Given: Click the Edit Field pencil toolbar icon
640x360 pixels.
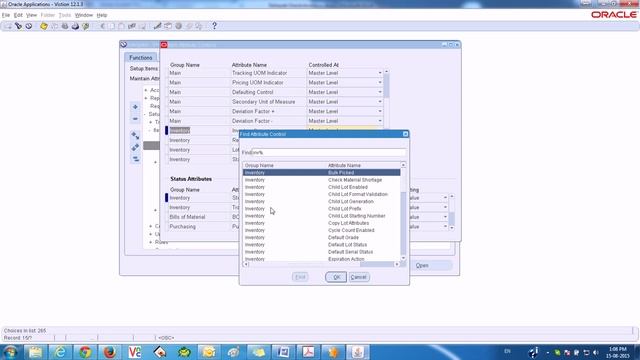Looking at the screenshot, I should point(158,26).
